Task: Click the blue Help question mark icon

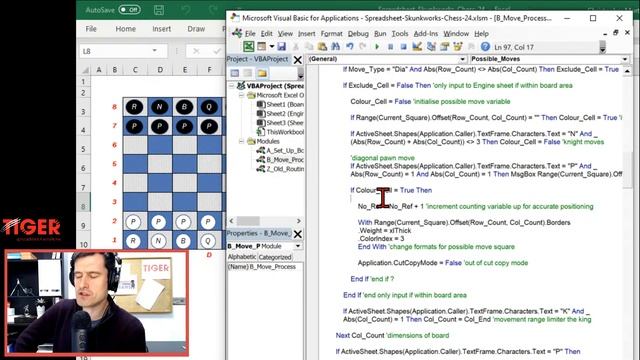Action: pos(485,47)
